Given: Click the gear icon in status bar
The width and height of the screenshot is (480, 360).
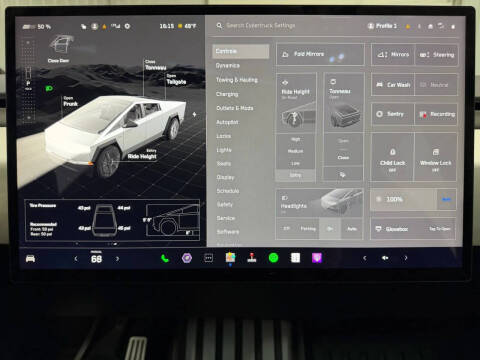Looking at the screenshot, I should click(x=127, y=26).
